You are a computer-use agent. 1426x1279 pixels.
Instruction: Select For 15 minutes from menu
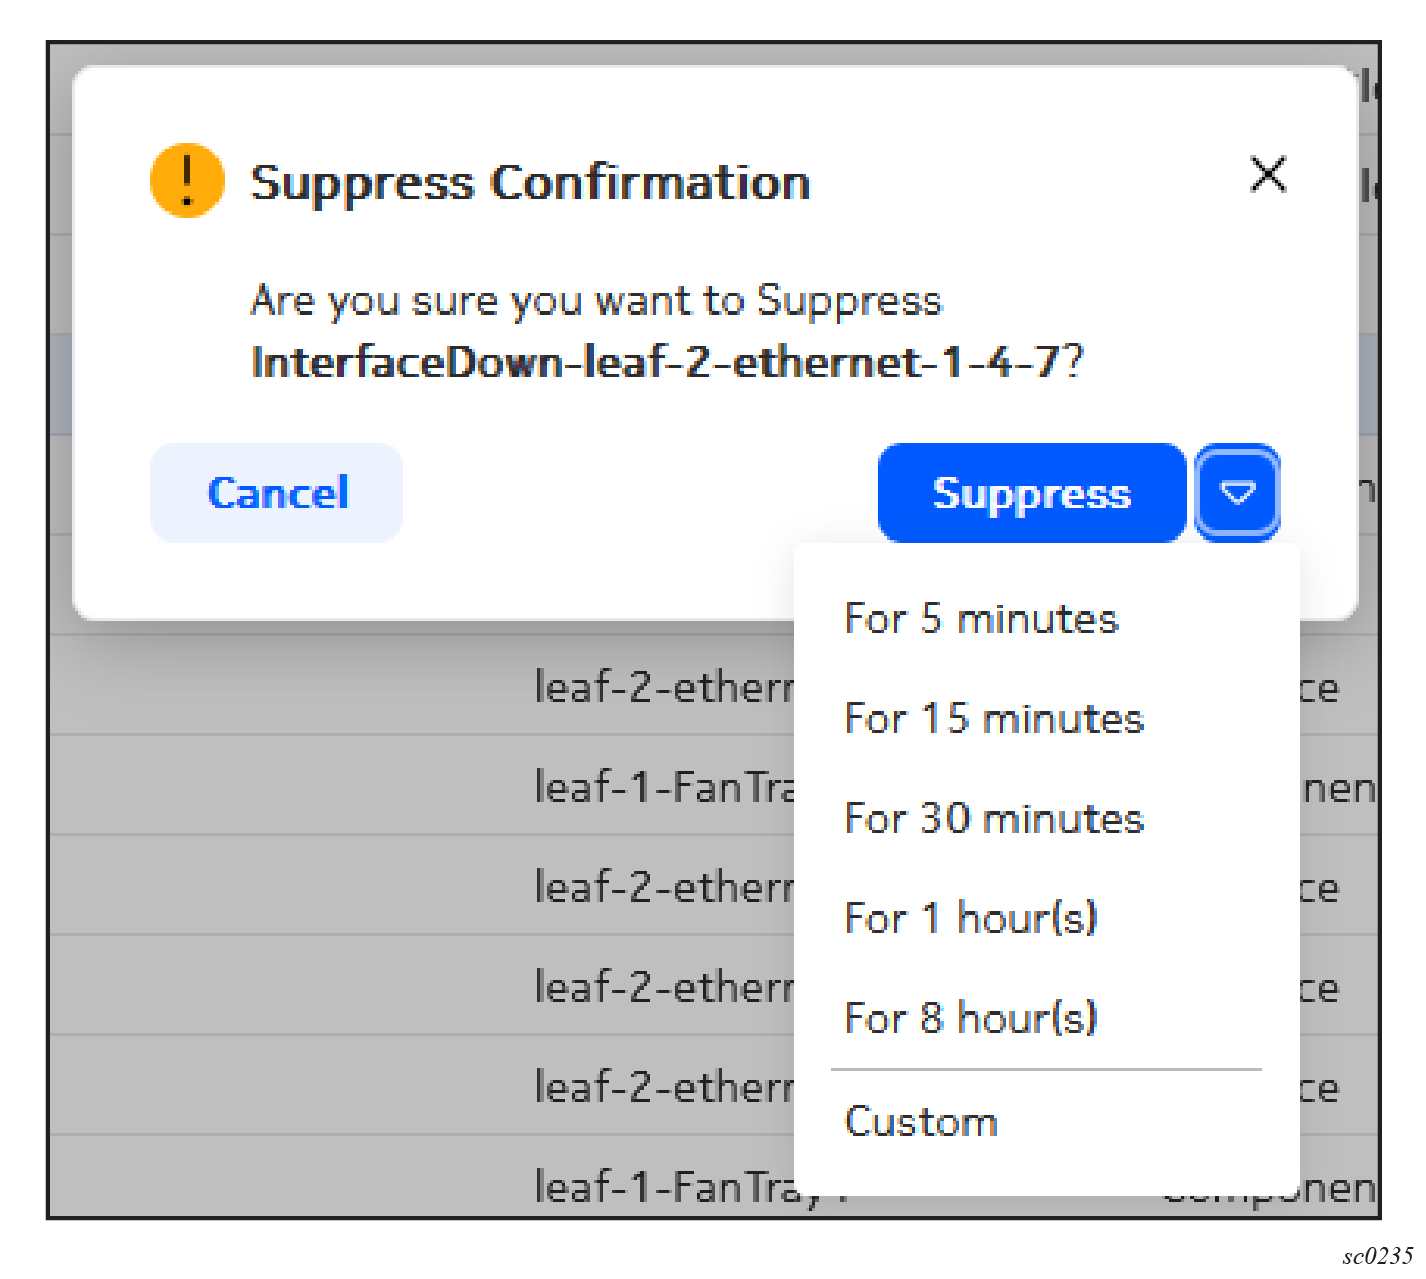[994, 719]
